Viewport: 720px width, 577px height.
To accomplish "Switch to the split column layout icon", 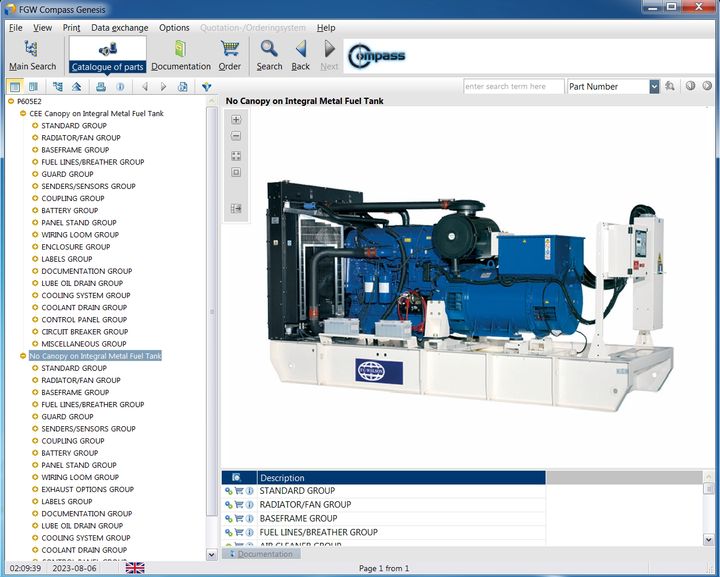I will (33, 86).
